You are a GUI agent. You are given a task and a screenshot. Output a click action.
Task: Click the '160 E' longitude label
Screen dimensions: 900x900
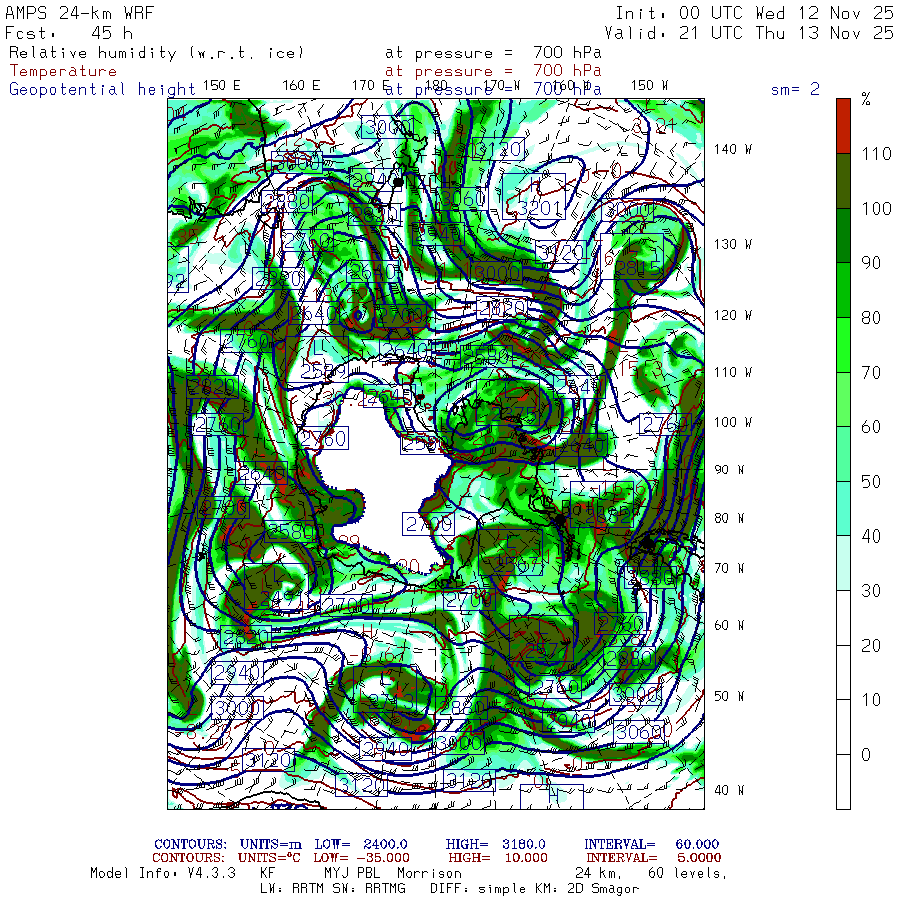[301, 86]
